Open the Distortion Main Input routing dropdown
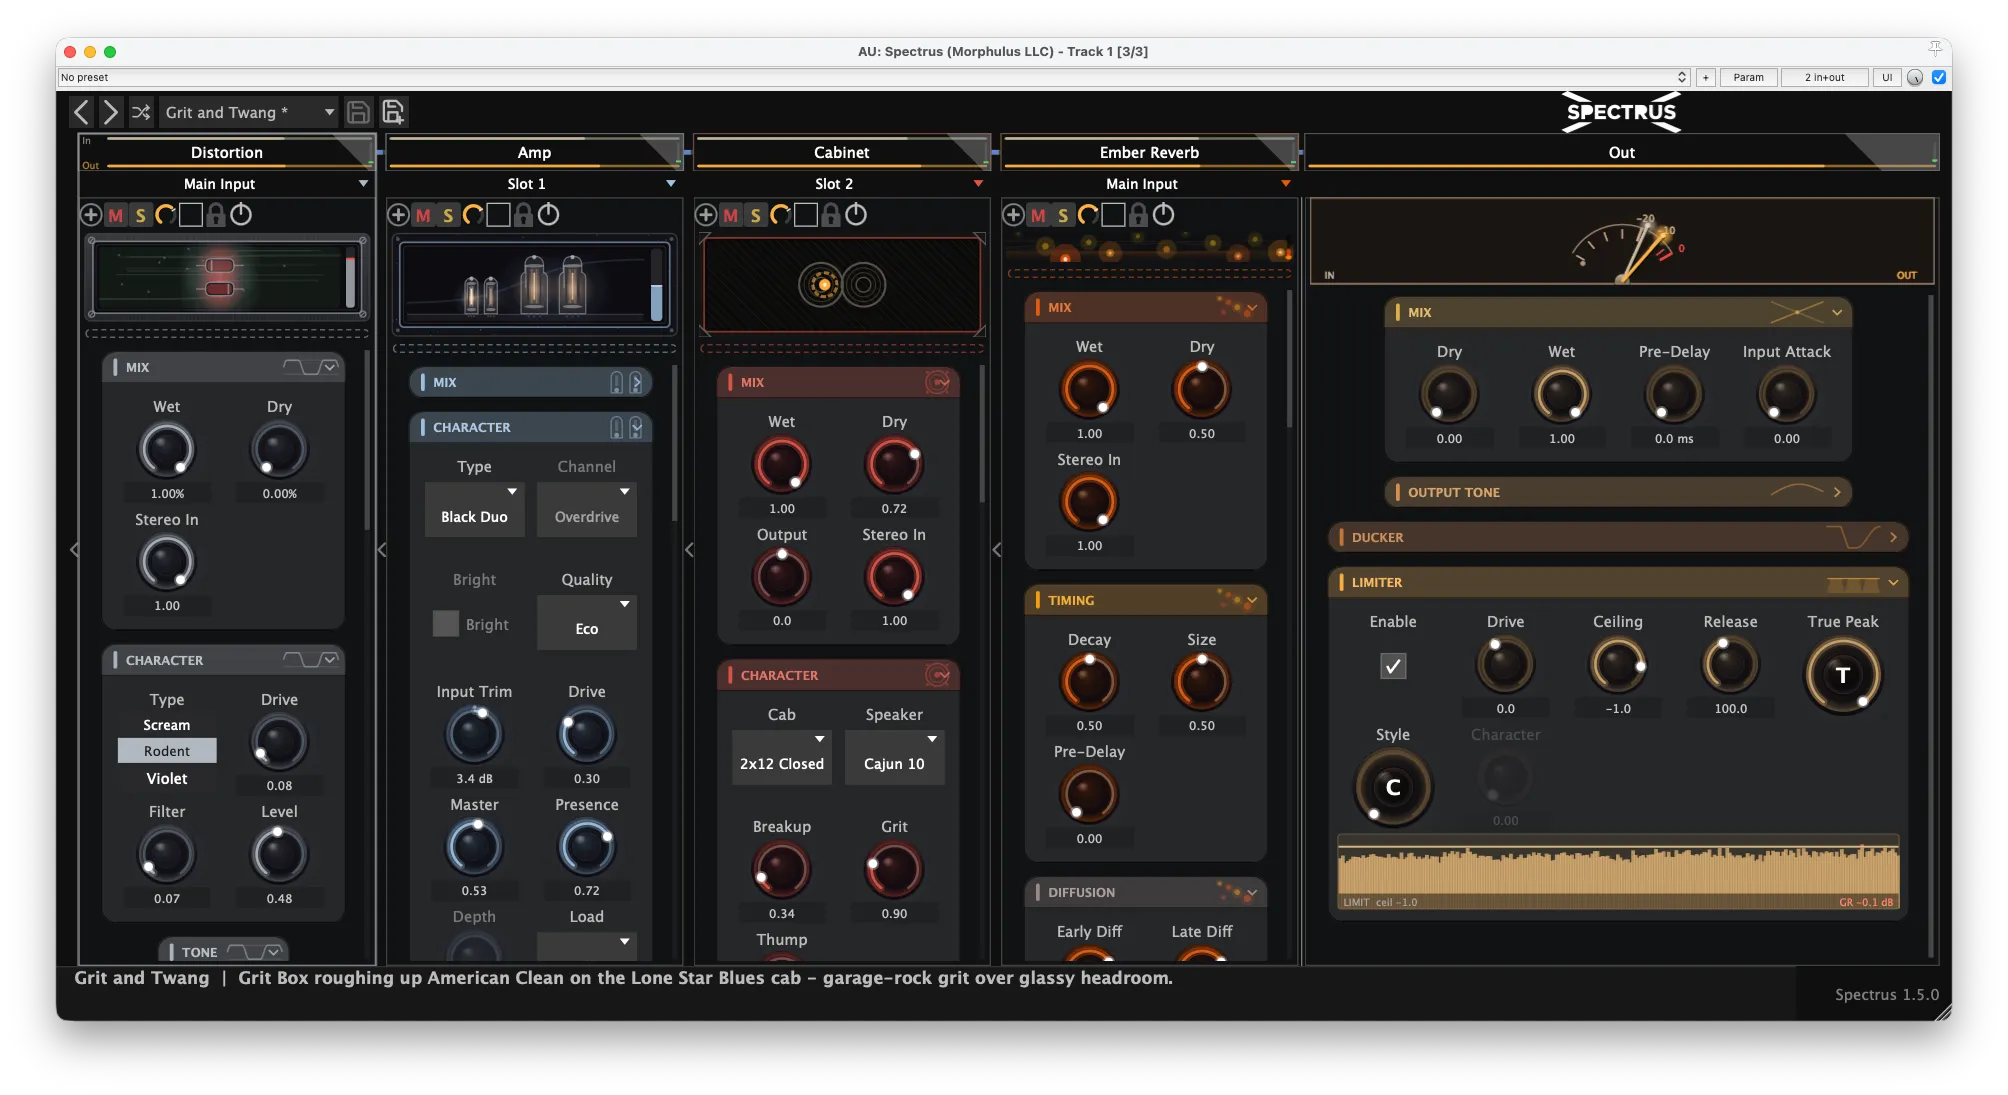 coord(226,184)
